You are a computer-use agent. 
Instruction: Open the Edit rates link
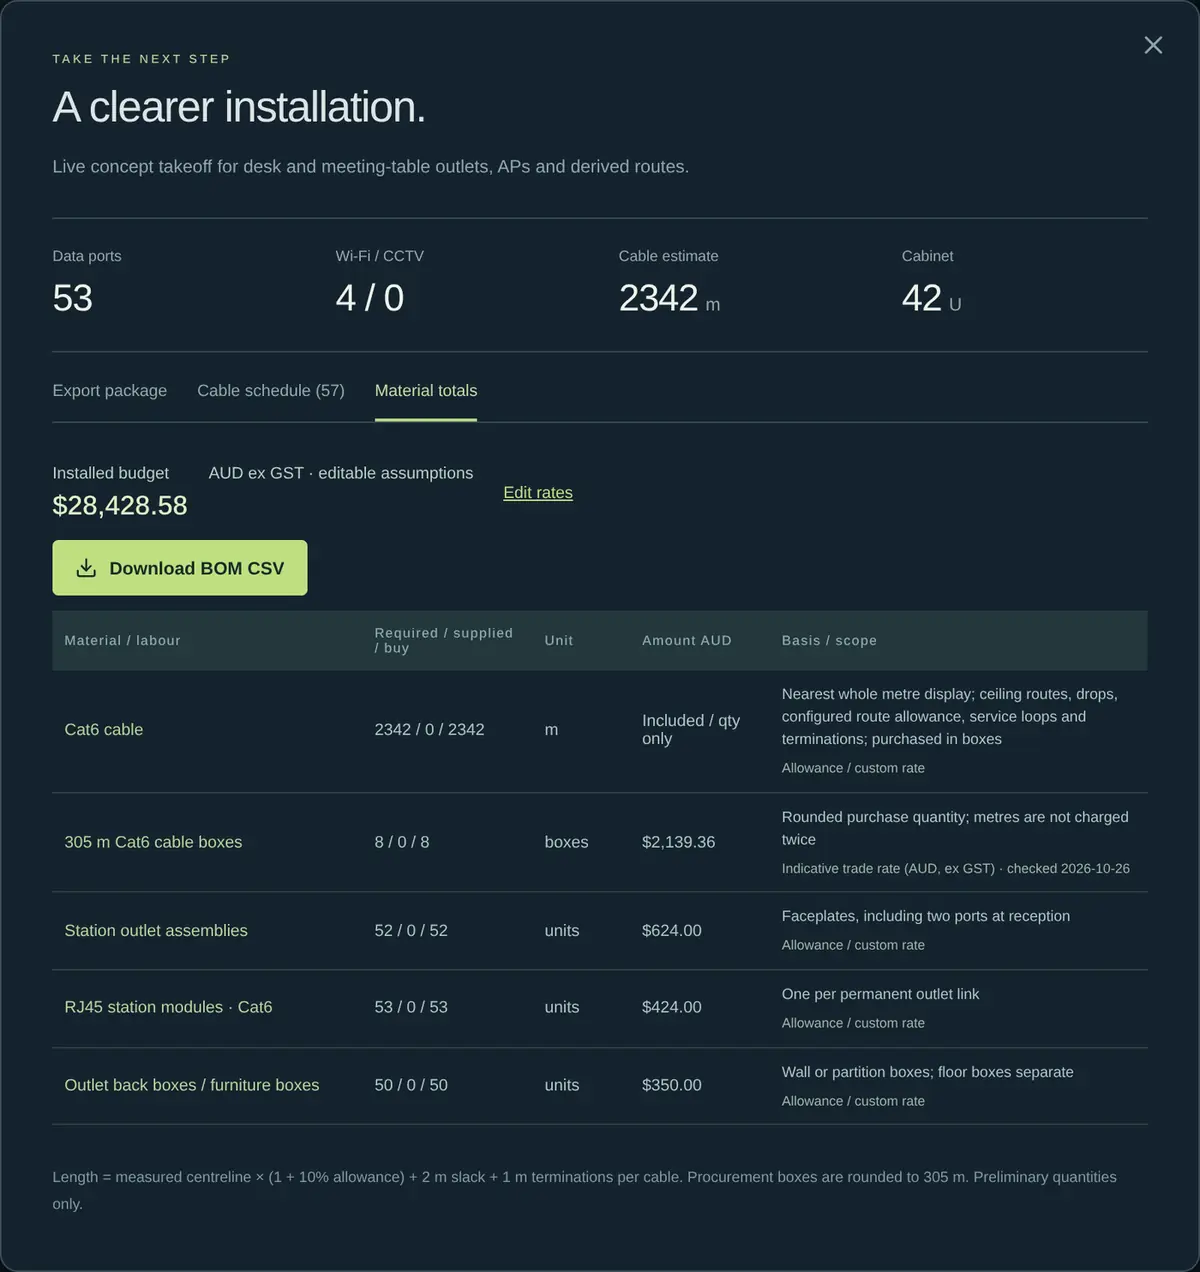tap(538, 492)
